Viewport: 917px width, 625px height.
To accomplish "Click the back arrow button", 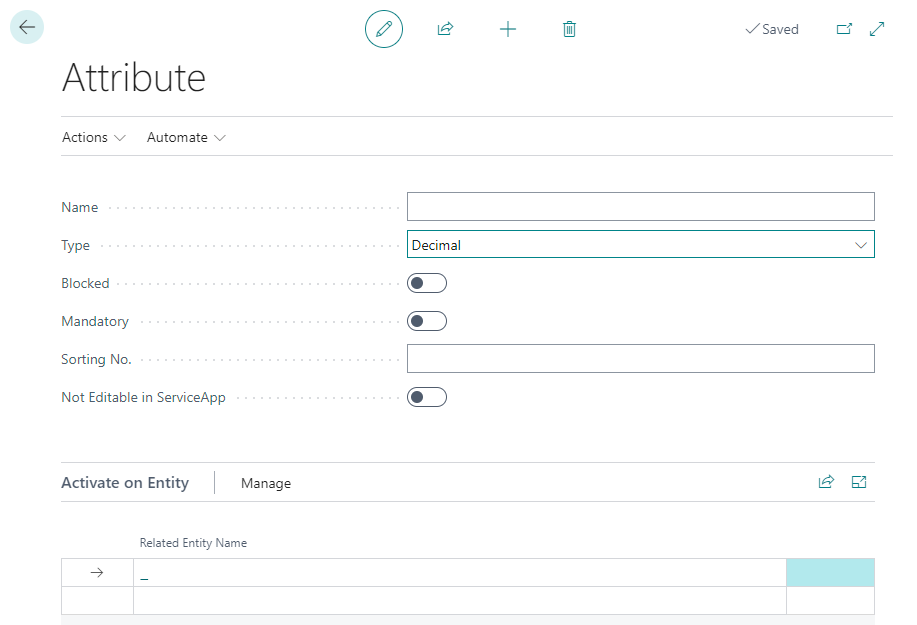I will [27, 28].
